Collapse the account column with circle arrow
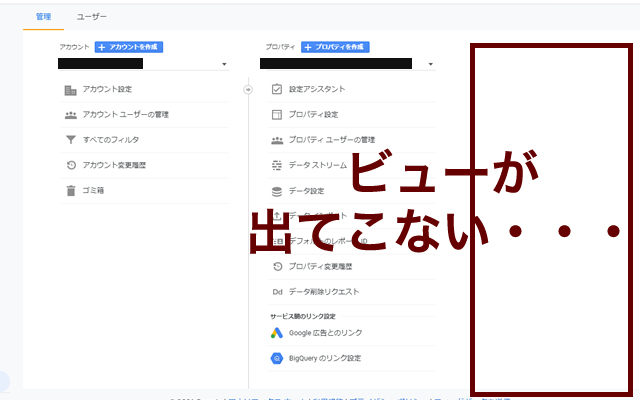 pyautogui.click(x=248, y=89)
